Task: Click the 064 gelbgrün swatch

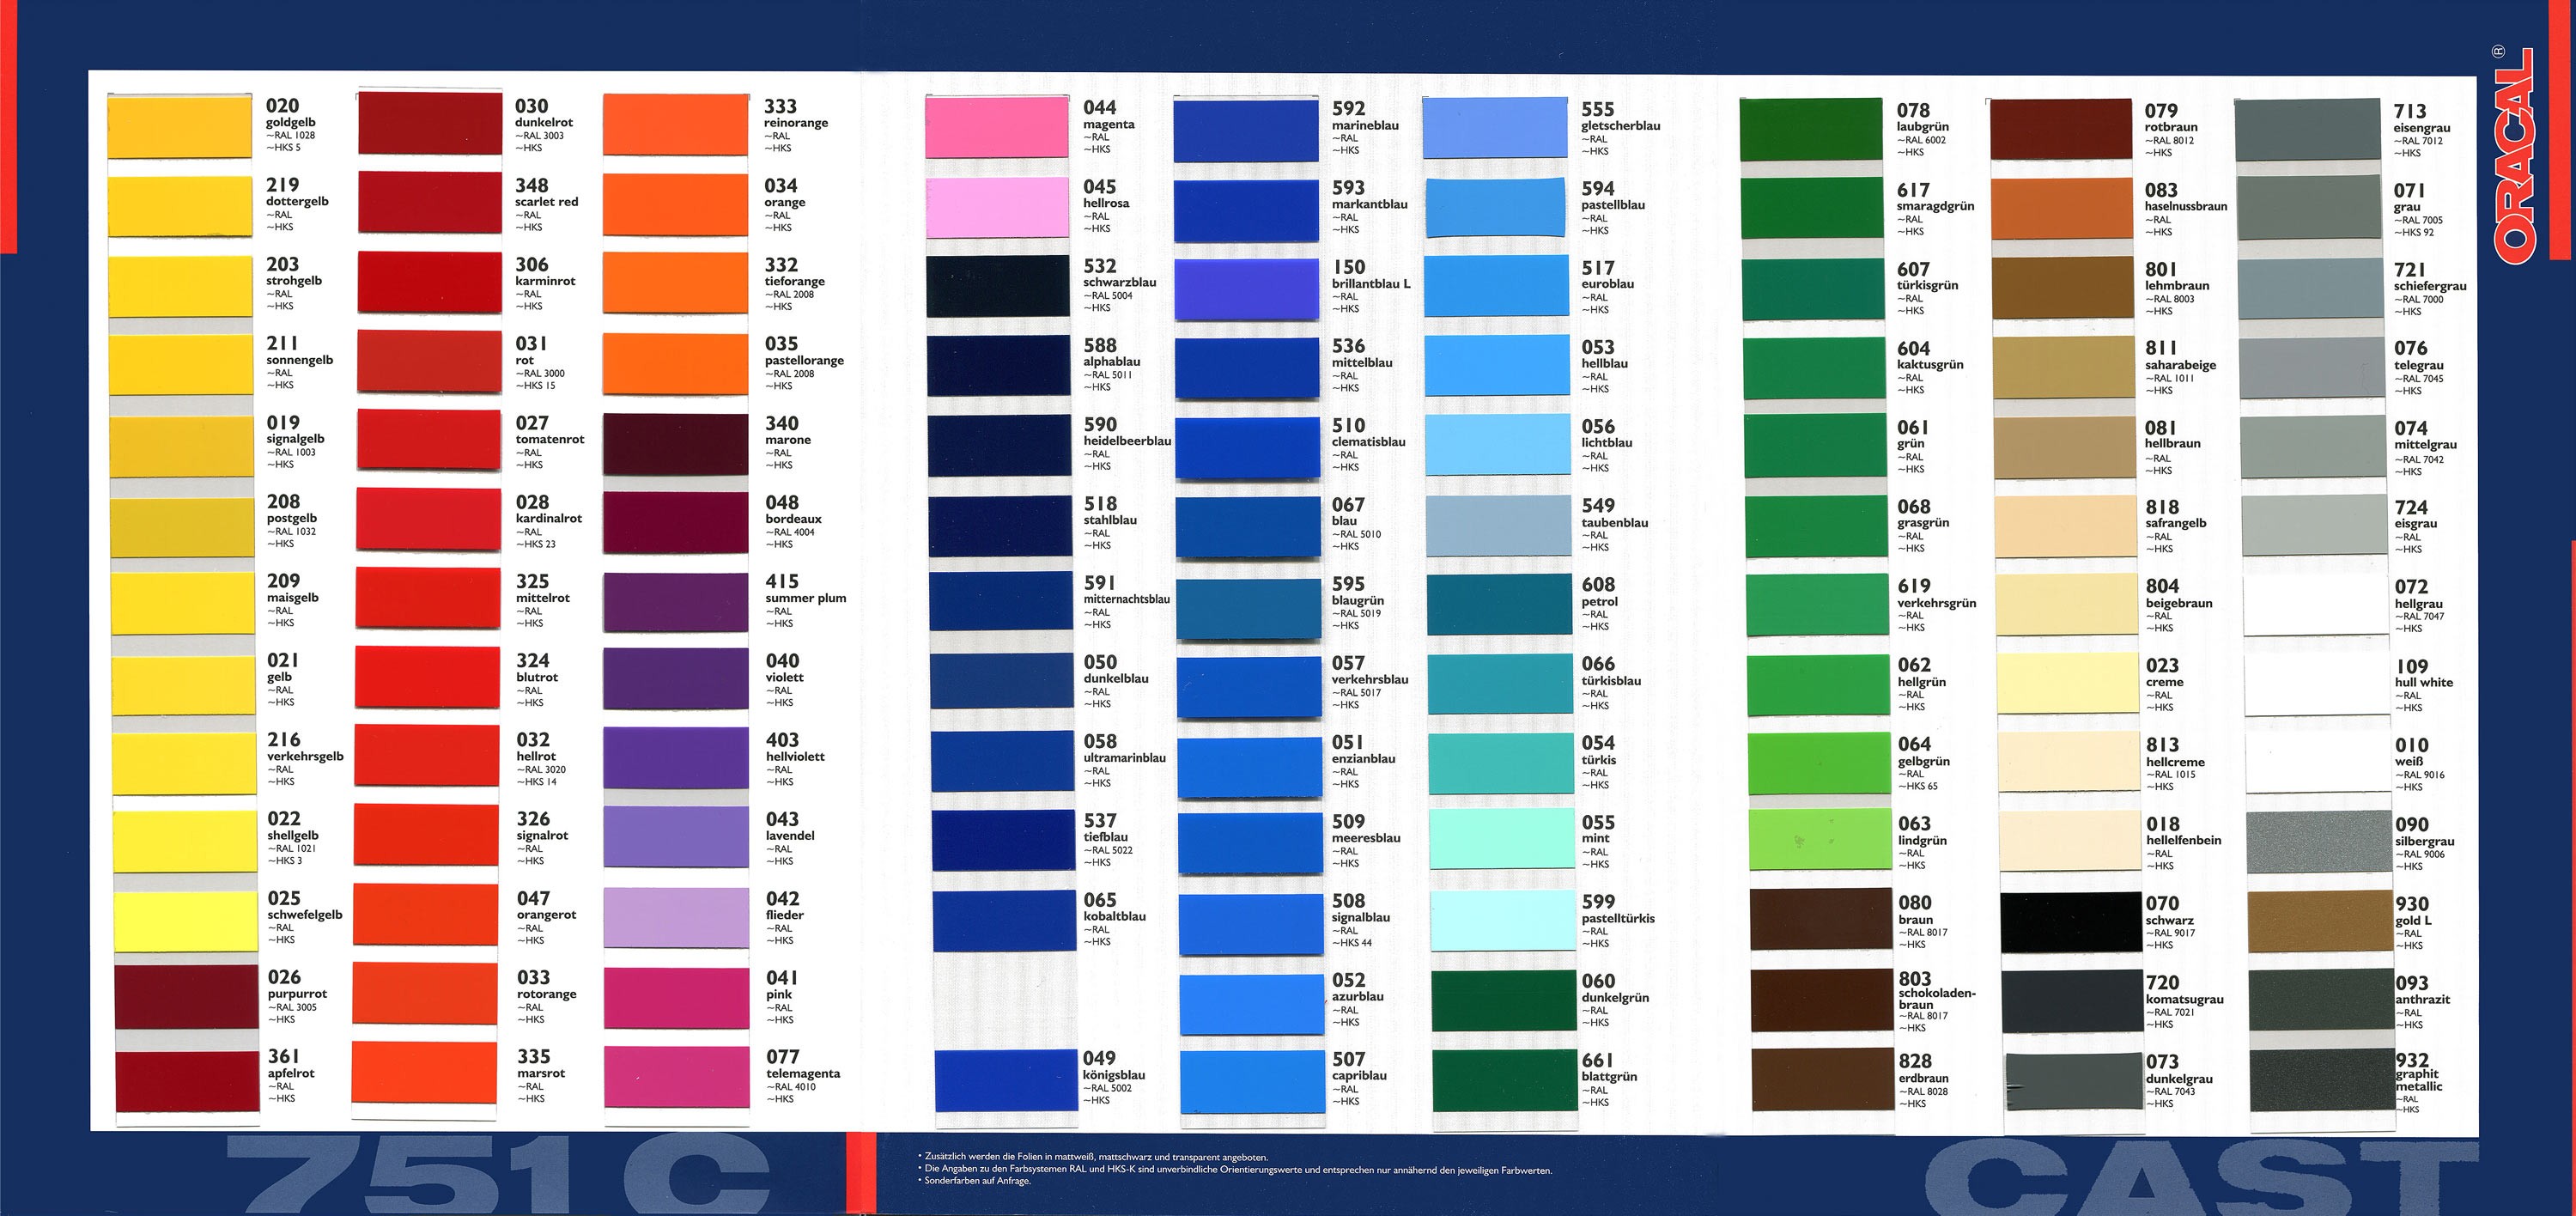Action: click(x=1819, y=764)
